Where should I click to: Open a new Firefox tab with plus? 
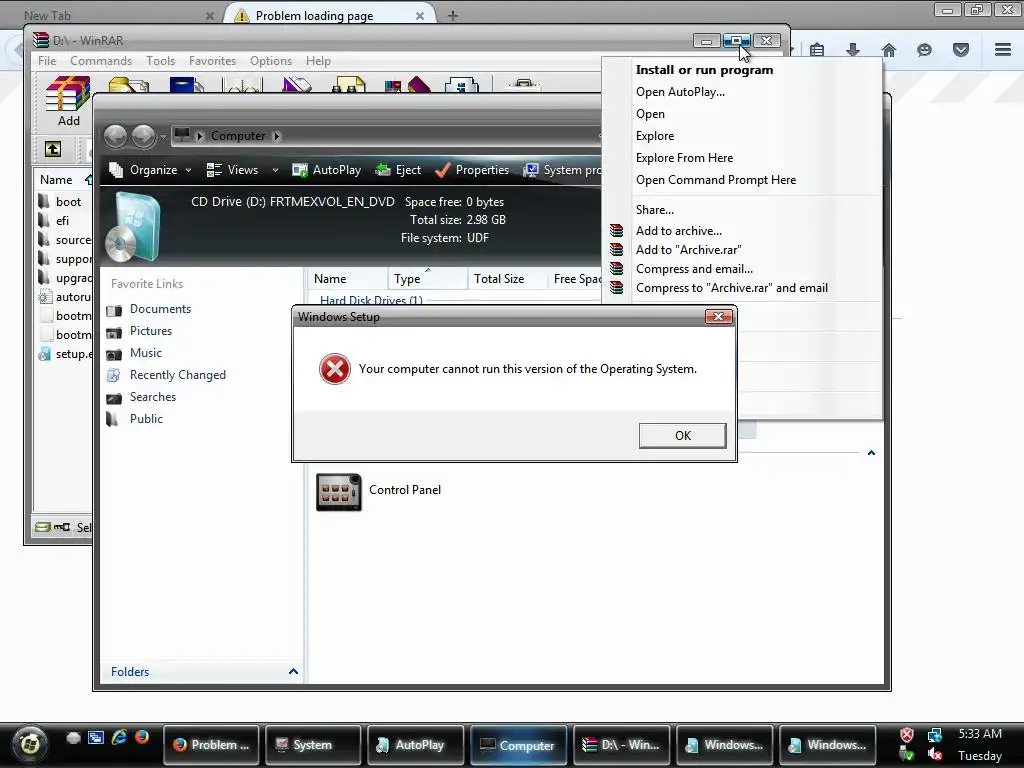(453, 16)
